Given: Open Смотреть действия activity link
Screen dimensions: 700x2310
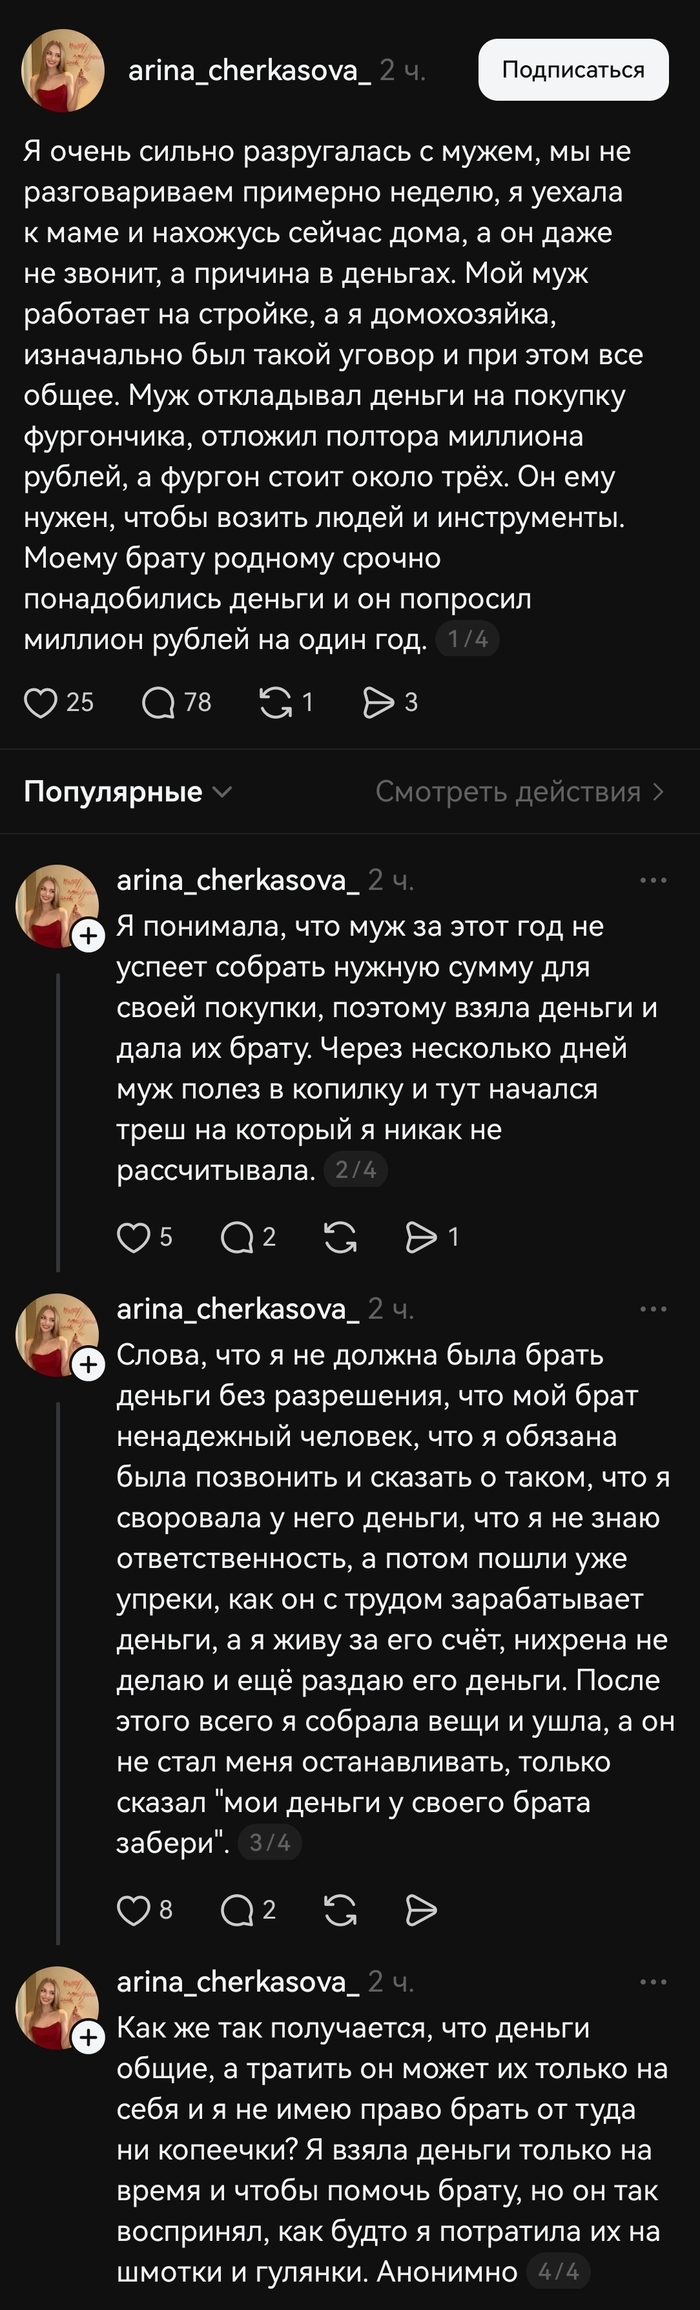Looking at the screenshot, I should (519, 792).
